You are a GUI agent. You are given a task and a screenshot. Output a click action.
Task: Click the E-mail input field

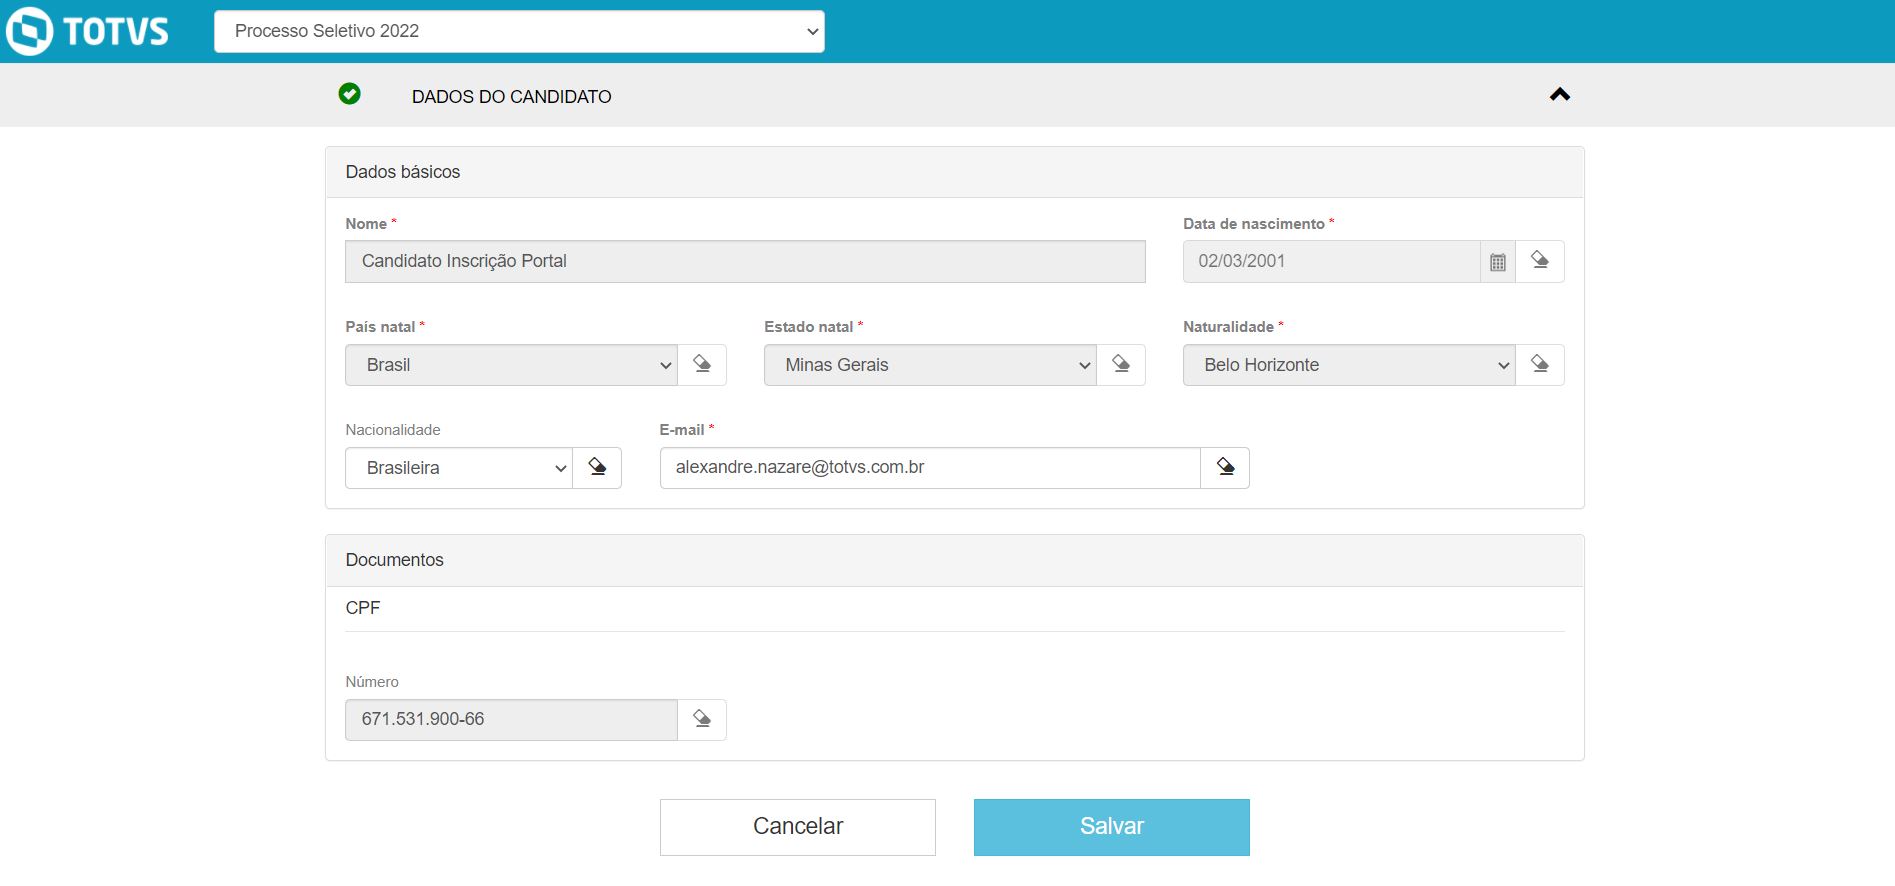click(930, 468)
